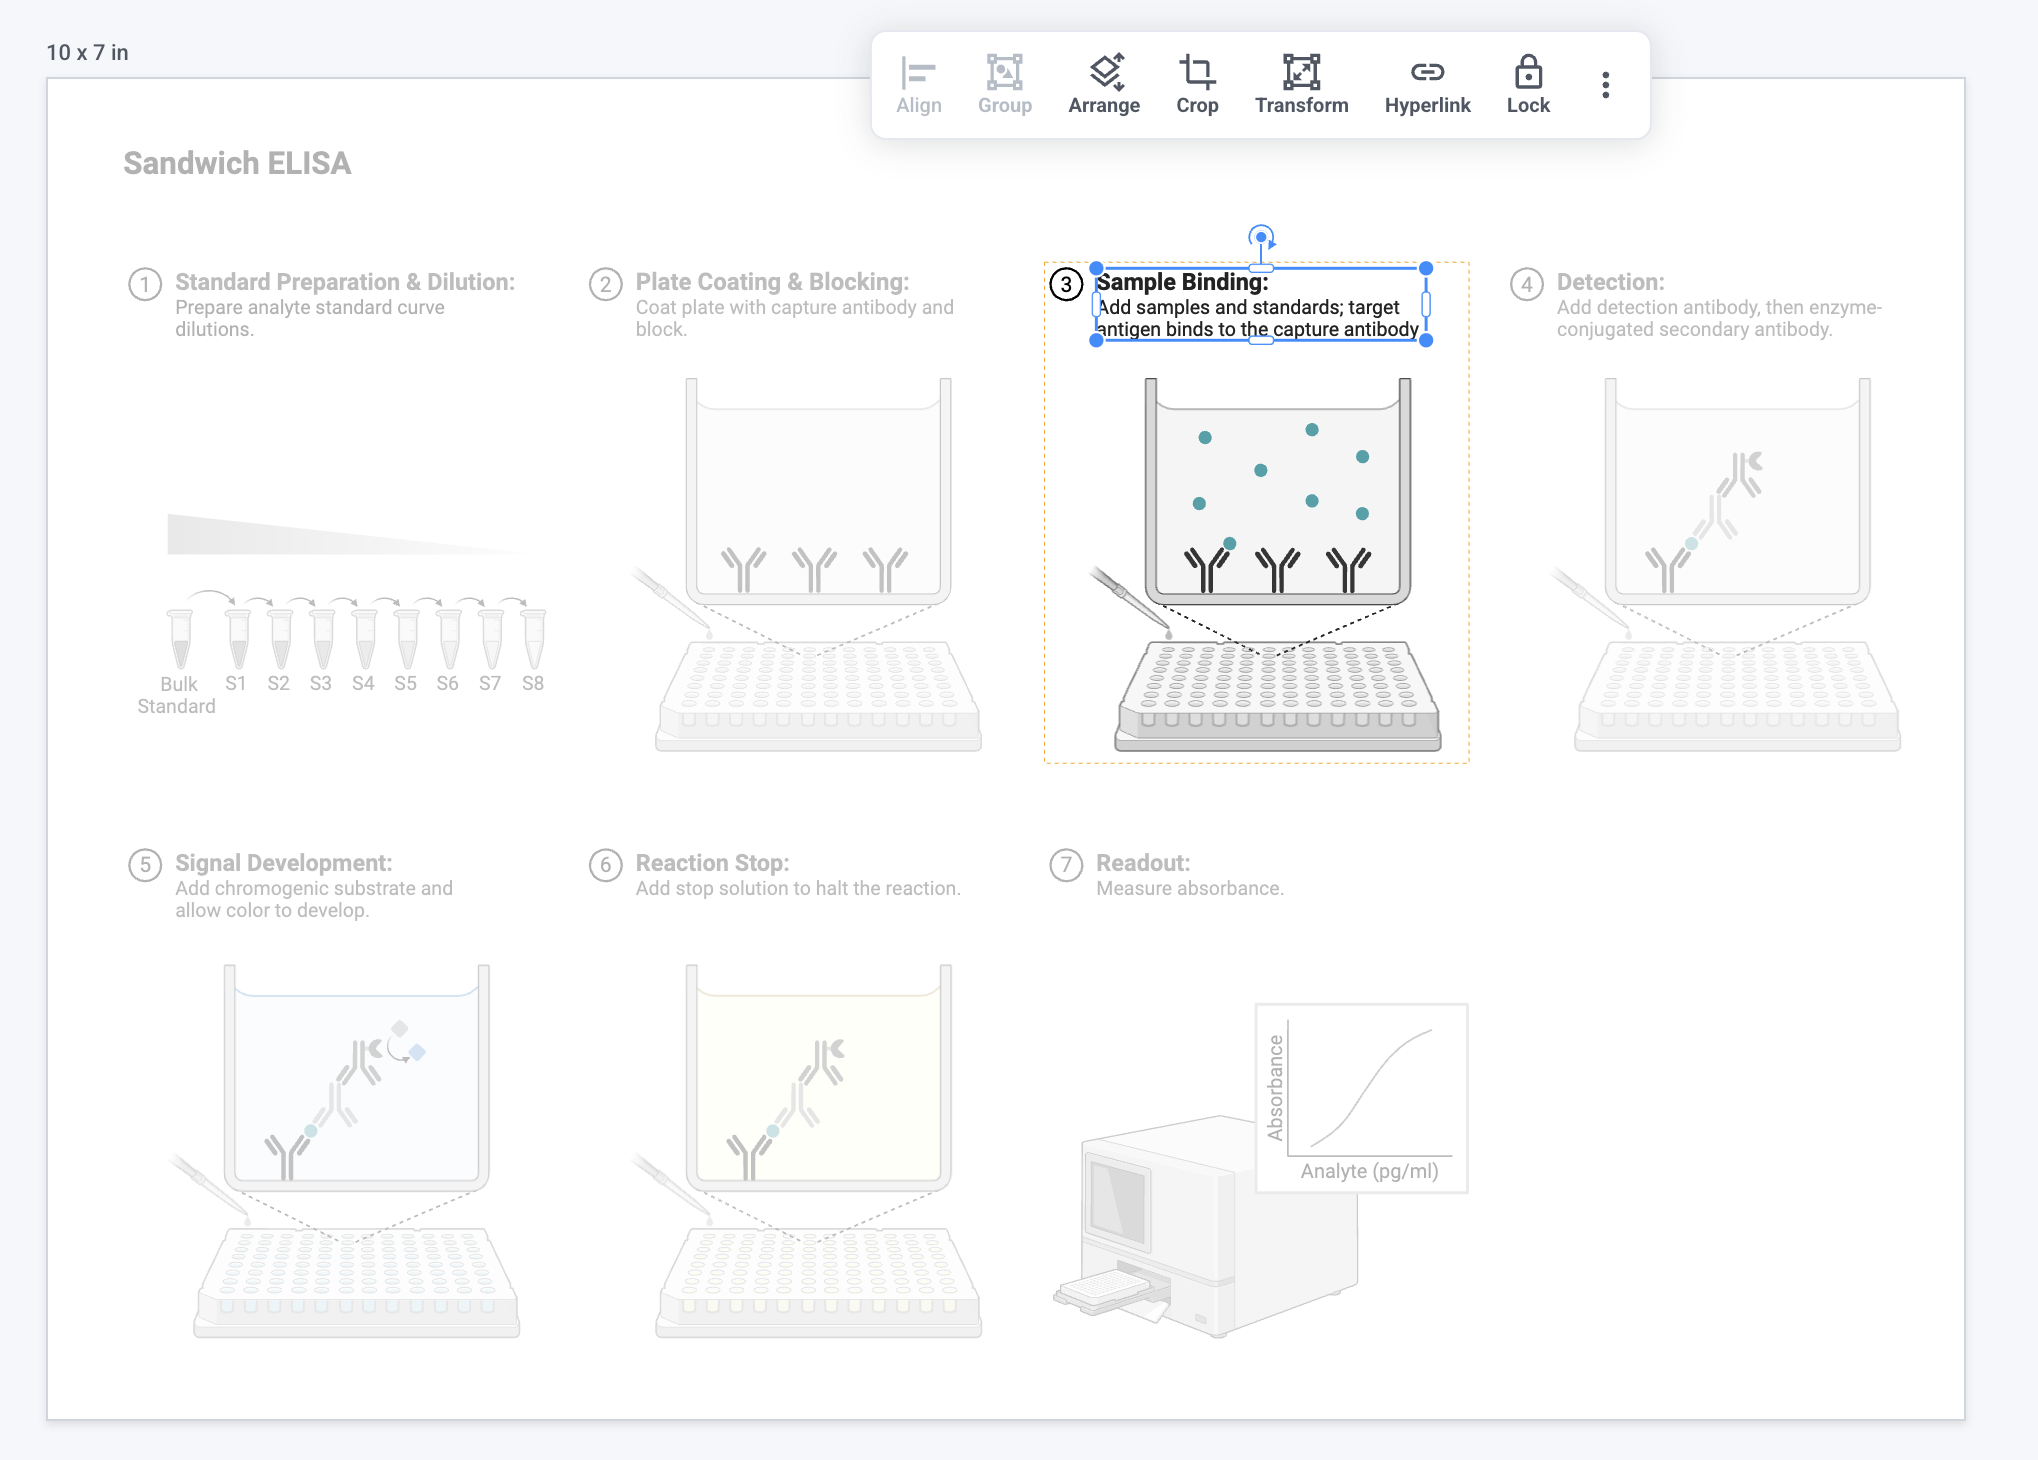Lock the selected text object
This screenshot has width=2038, height=1460.
pyautogui.click(x=1527, y=85)
